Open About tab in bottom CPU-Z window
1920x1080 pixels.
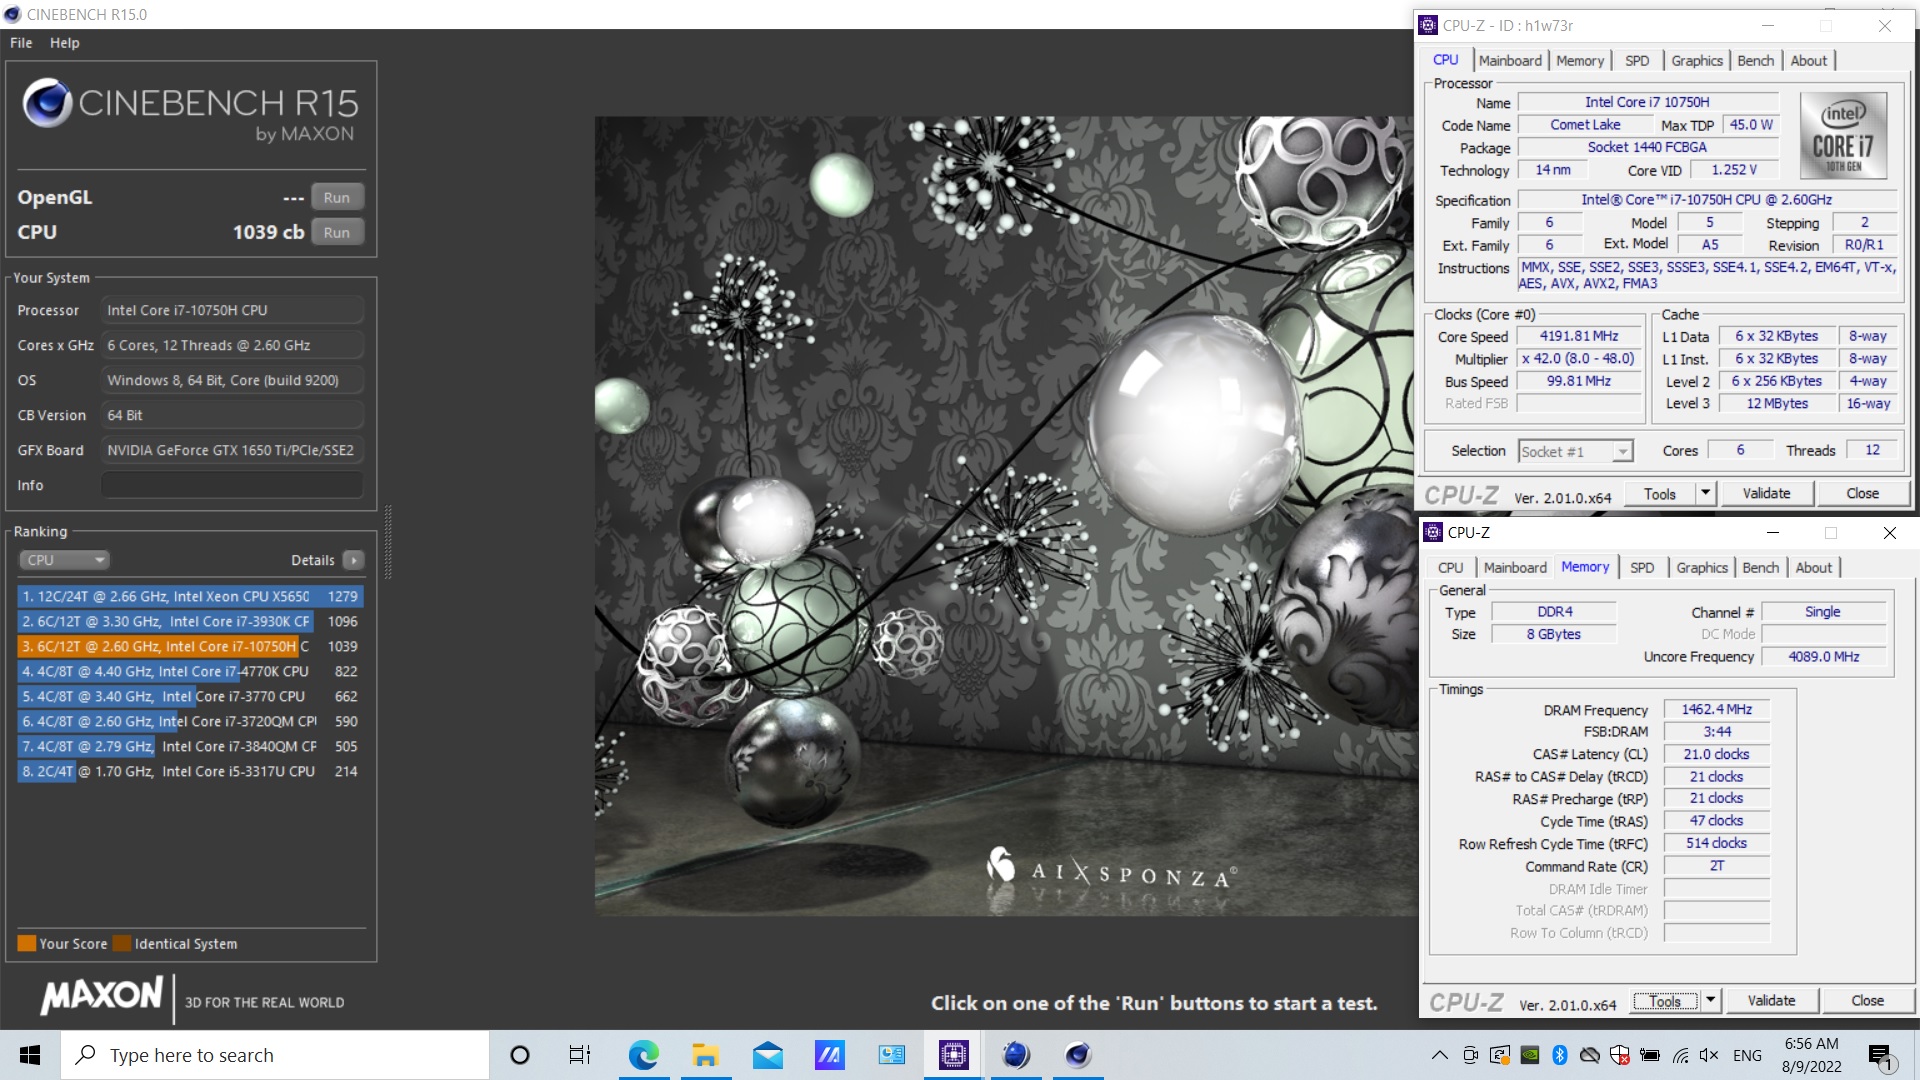point(1813,567)
